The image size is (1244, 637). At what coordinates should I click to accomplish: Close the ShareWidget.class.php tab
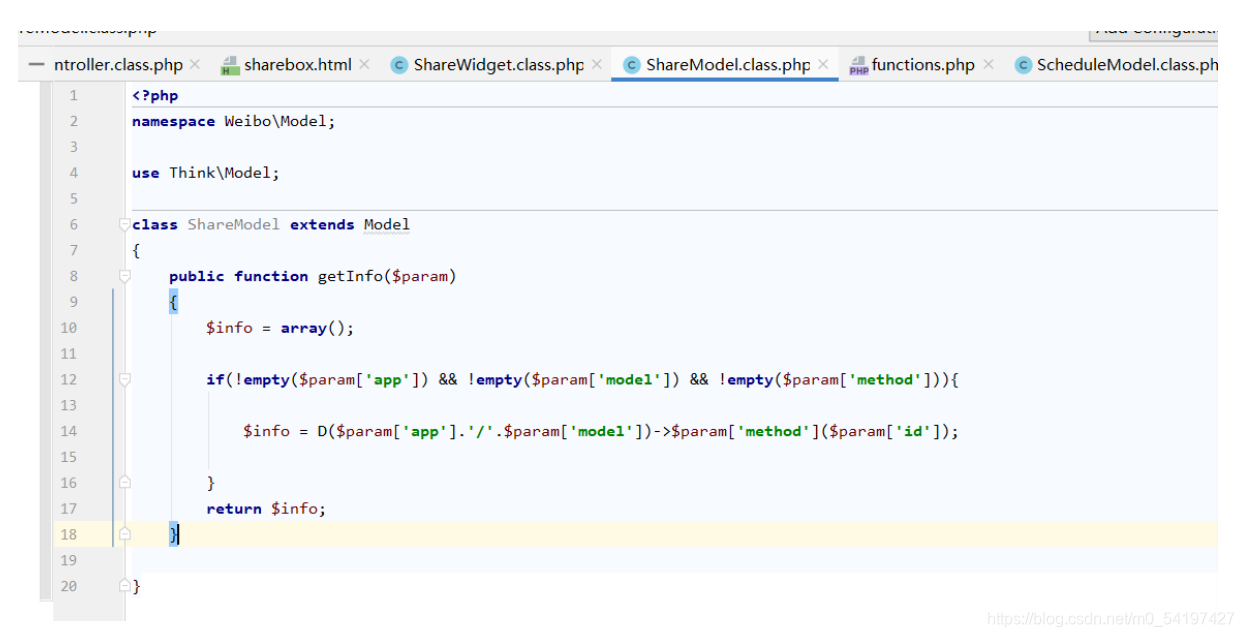(597, 65)
